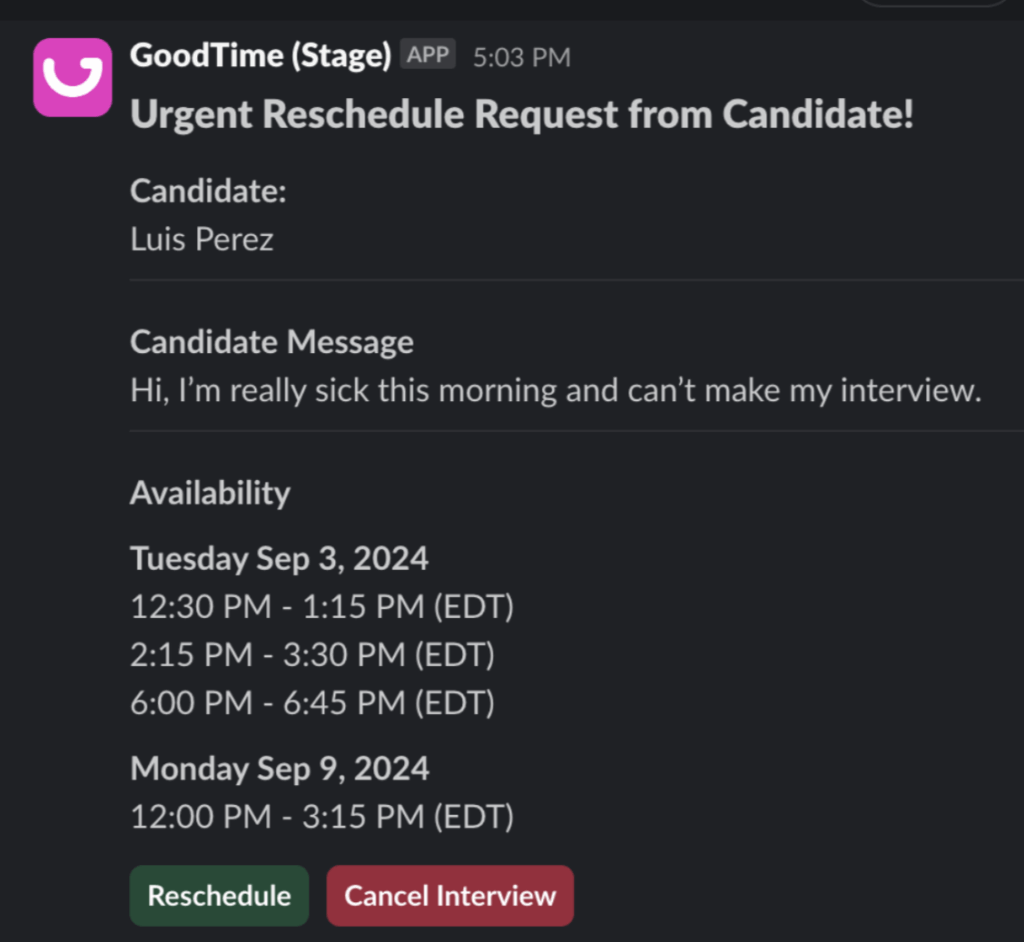
Task: Open the GoodTime (Stage) sender name
Action: click(x=260, y=56)
